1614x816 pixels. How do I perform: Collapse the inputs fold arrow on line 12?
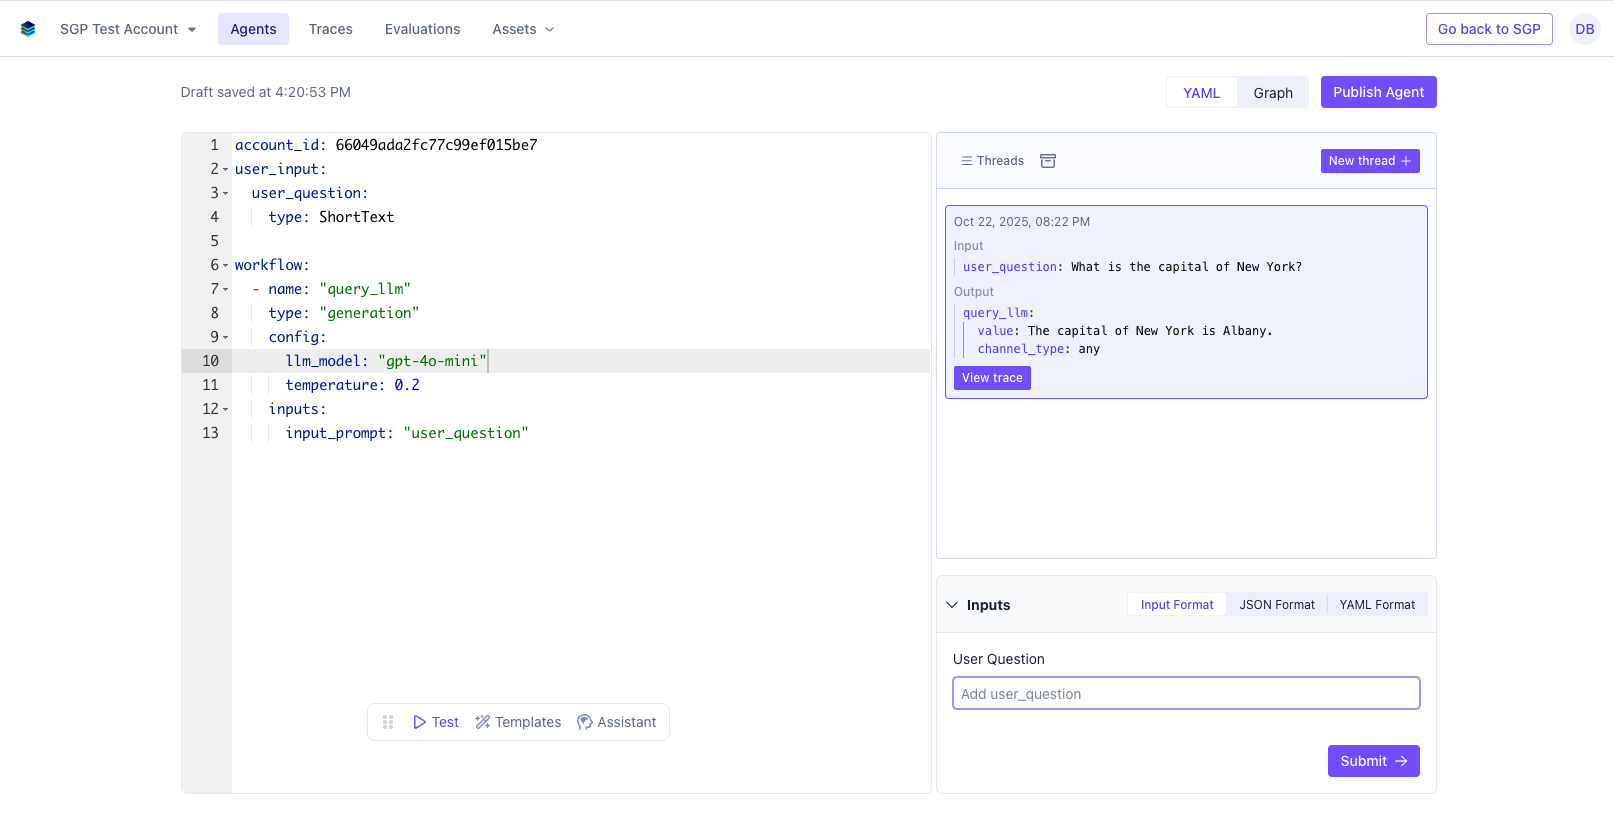pyautogui.click(x=225, y=410)
